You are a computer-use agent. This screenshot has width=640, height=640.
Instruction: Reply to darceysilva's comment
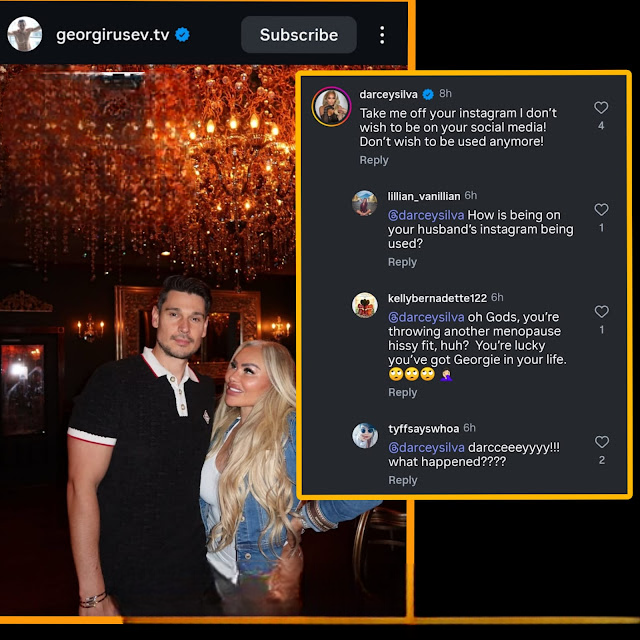[374, 160]
